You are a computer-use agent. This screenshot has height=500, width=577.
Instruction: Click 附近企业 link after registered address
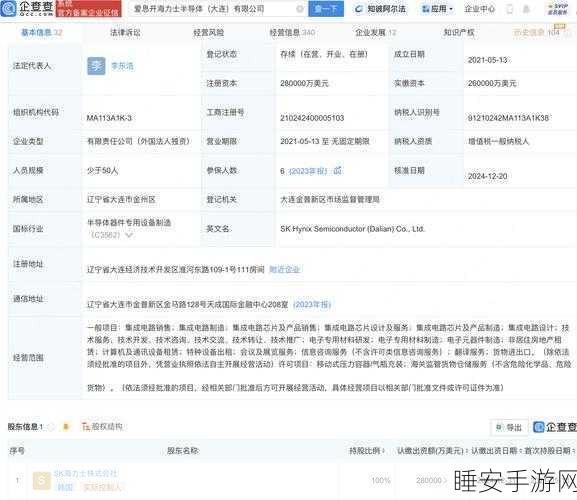285,269
